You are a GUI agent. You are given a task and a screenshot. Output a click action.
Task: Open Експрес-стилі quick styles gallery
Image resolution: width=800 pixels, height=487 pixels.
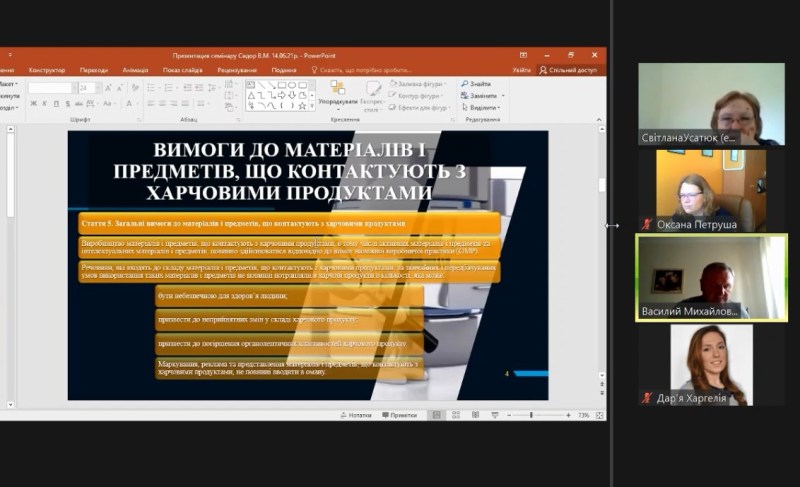(x=372, y=95)
